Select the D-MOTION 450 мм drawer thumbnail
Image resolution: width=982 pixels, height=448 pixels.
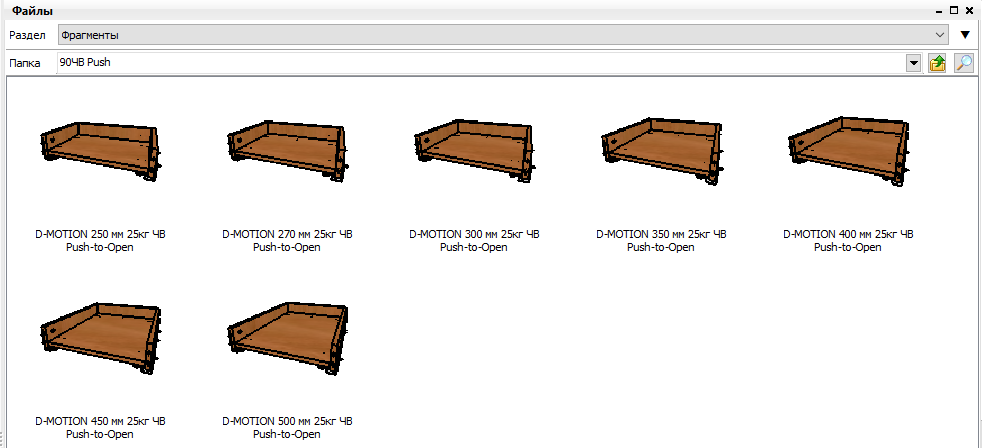point(100,338)
